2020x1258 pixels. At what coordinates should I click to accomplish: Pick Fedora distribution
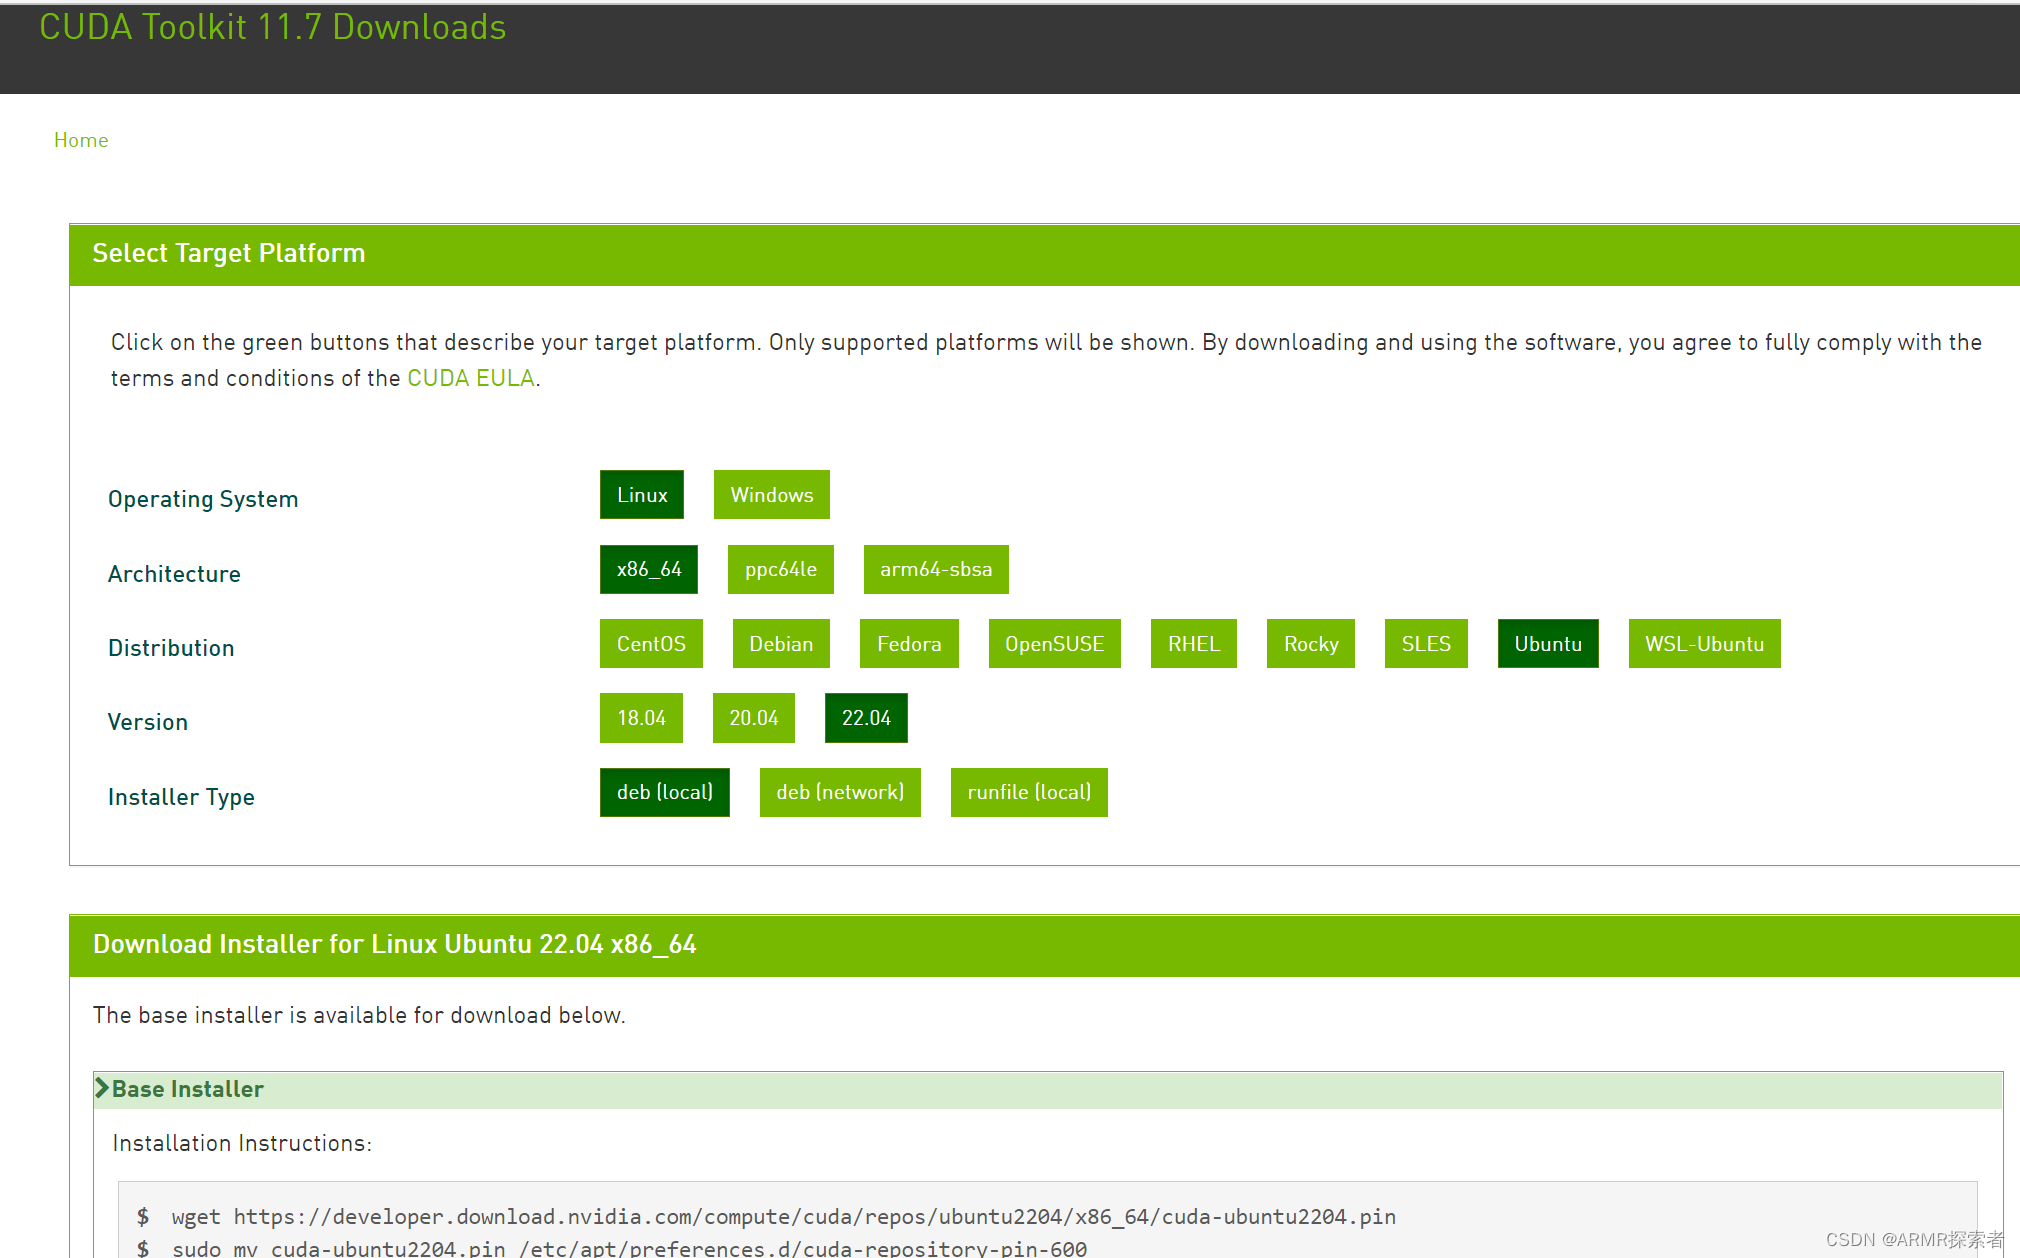coord(908,644)
